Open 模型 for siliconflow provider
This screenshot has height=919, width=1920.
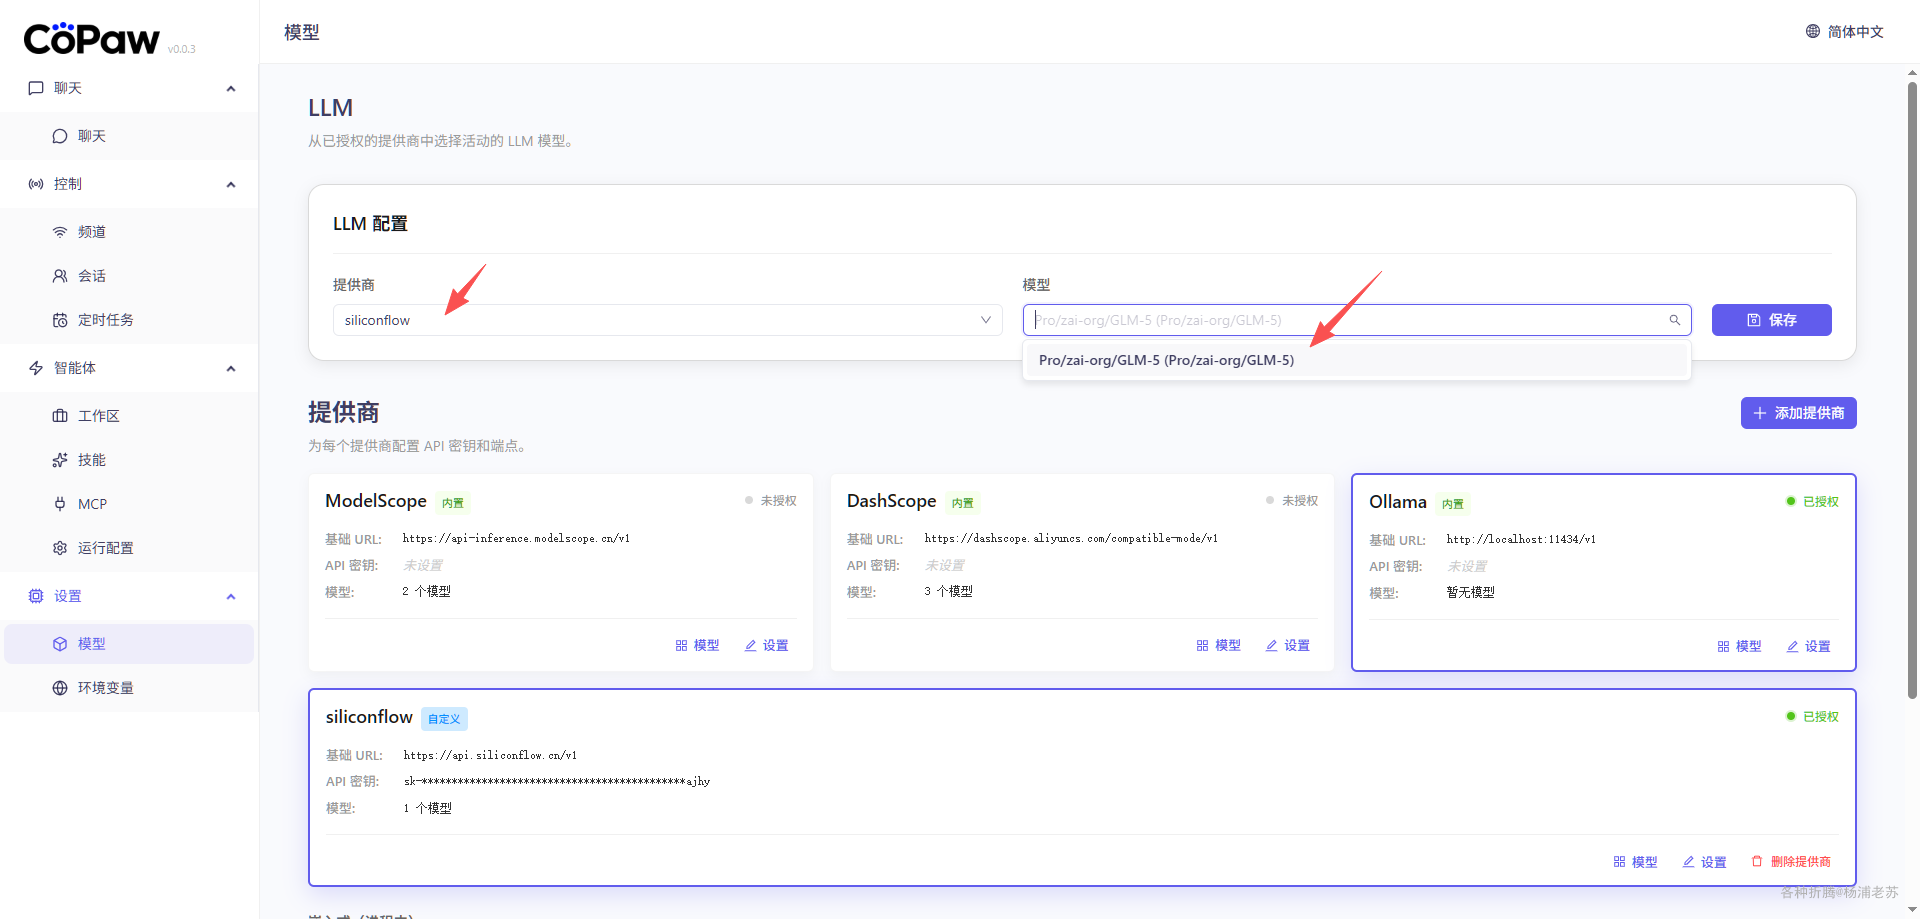pyautogui.click(x=1636, y=862)
